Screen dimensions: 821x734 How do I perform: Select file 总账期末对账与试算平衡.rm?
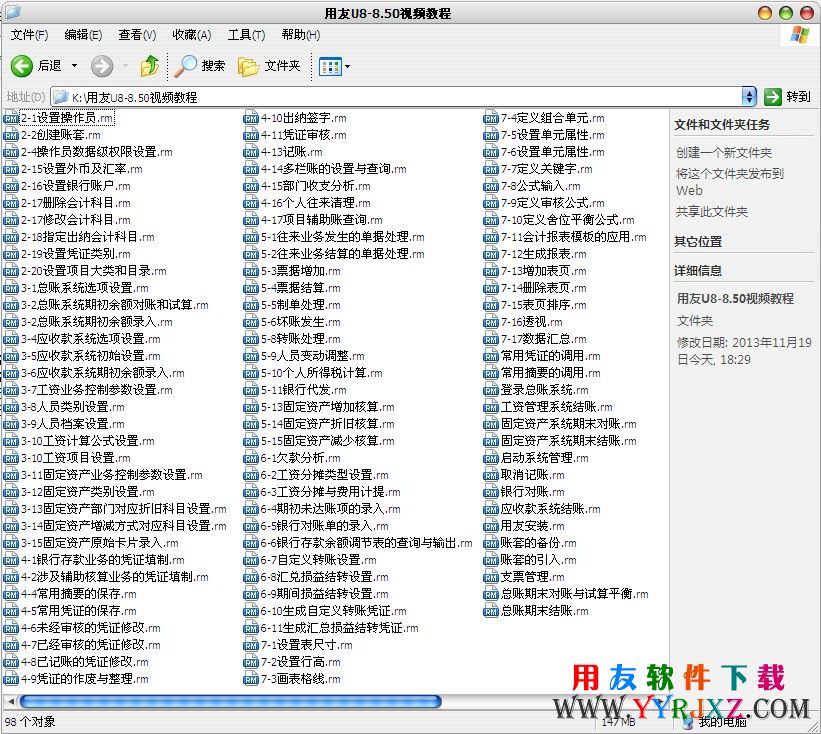pos(574,594)
